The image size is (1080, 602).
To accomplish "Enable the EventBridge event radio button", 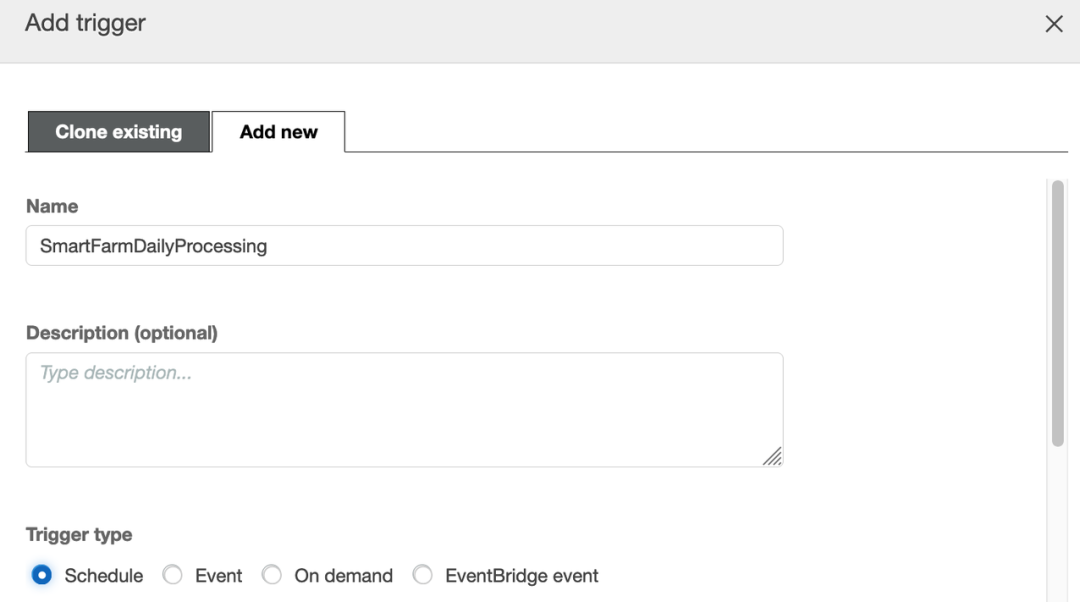I will point(423,575).
